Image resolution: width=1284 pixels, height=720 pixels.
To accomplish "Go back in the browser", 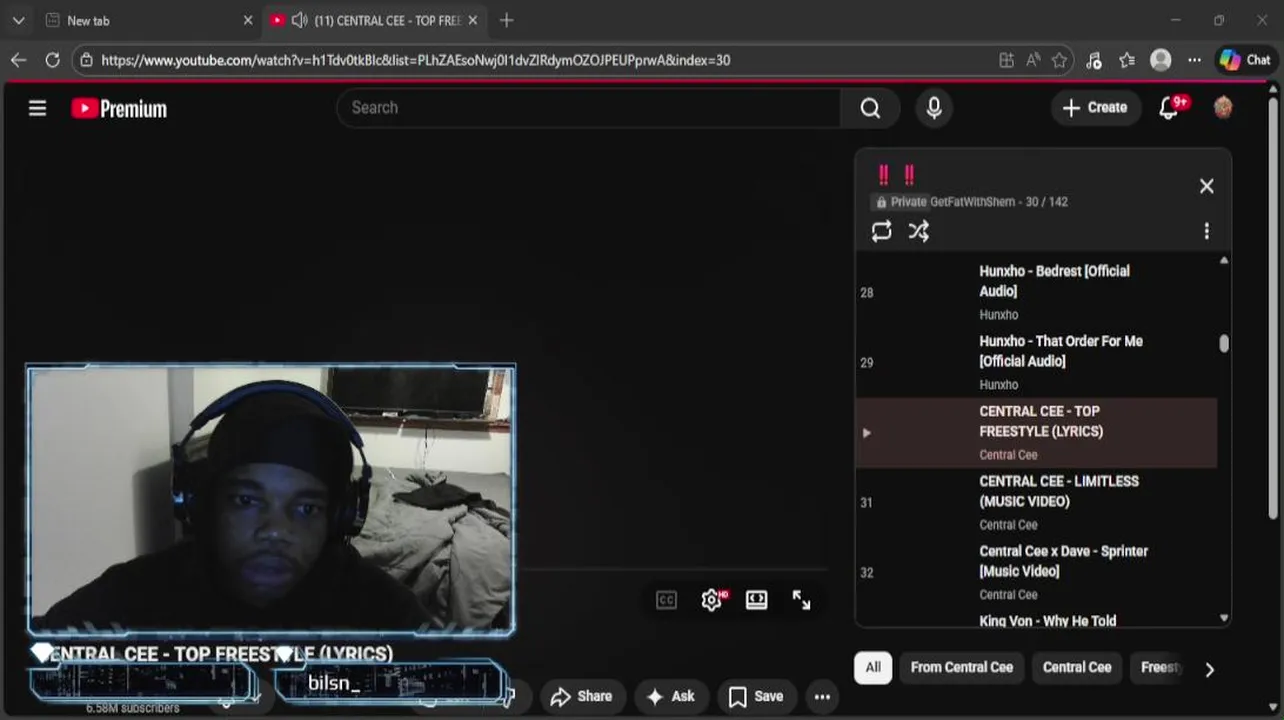I will click(19, 60).
